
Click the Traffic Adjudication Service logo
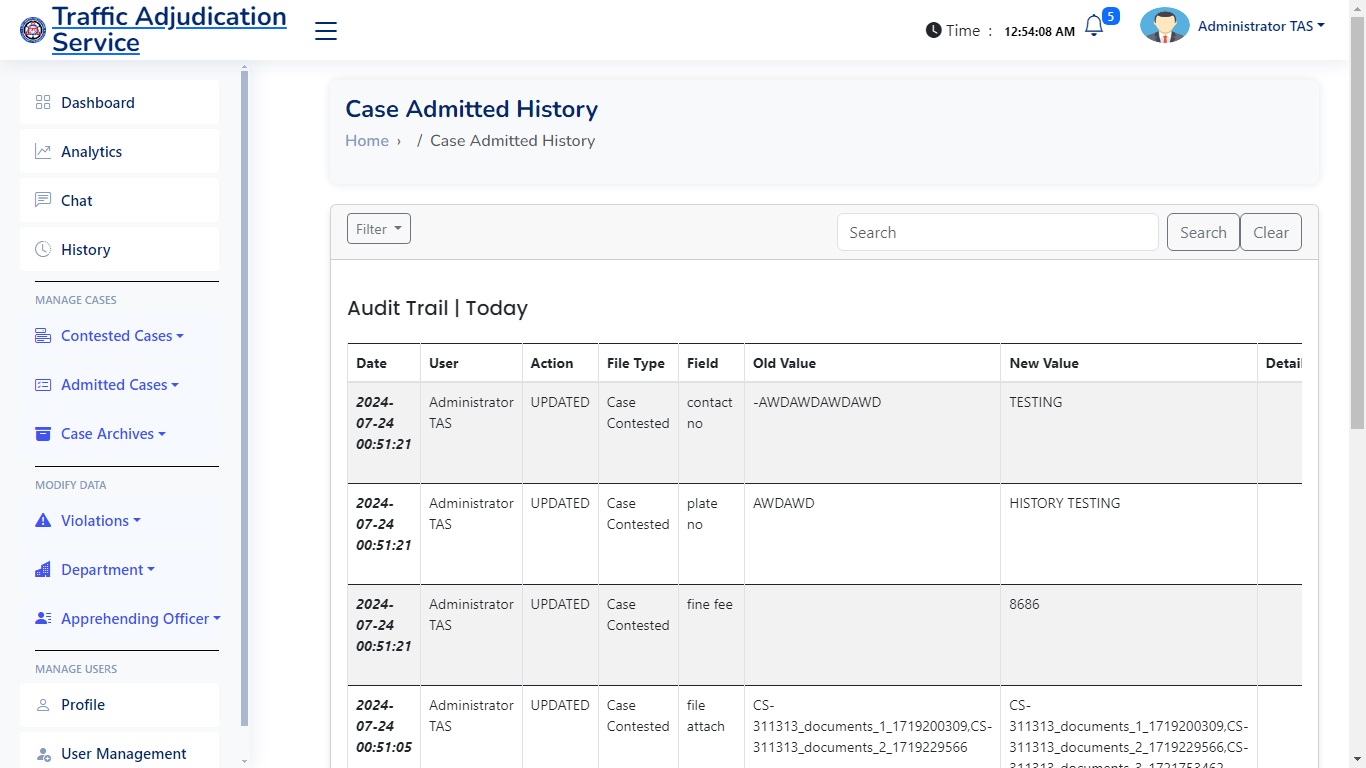point(33,30)
